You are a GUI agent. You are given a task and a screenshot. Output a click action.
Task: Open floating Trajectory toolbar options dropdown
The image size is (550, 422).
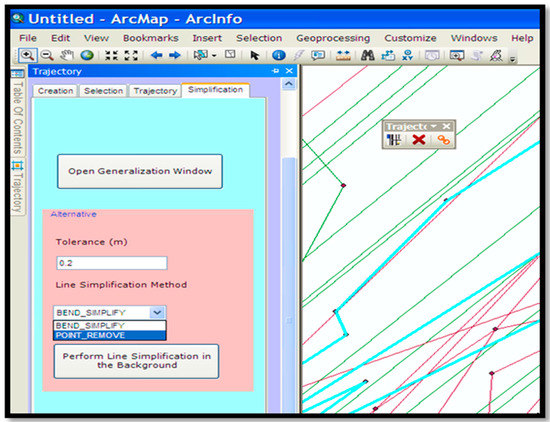coord(434,126)
